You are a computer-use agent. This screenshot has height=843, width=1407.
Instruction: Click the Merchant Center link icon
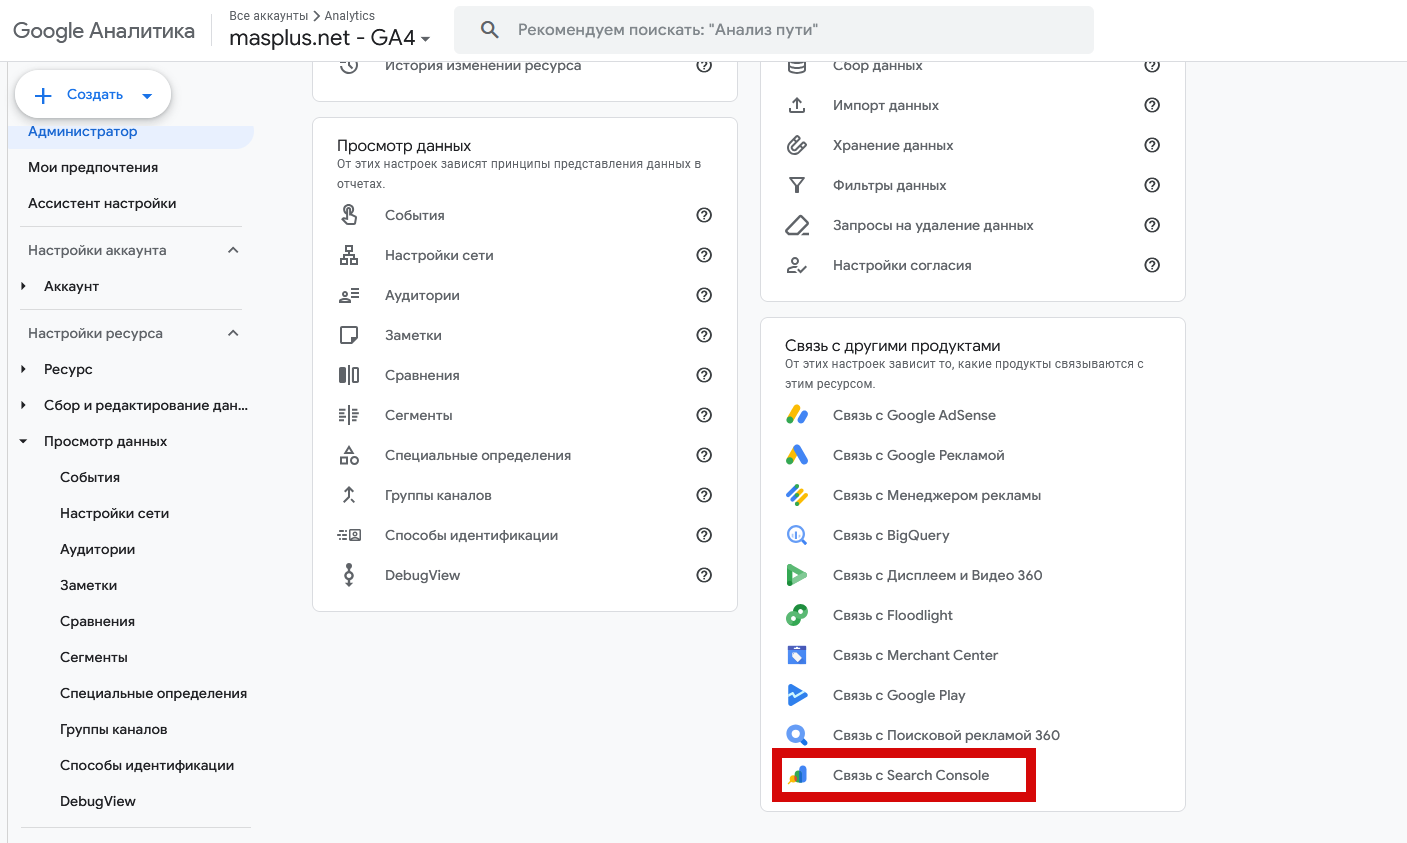point(797,655)
